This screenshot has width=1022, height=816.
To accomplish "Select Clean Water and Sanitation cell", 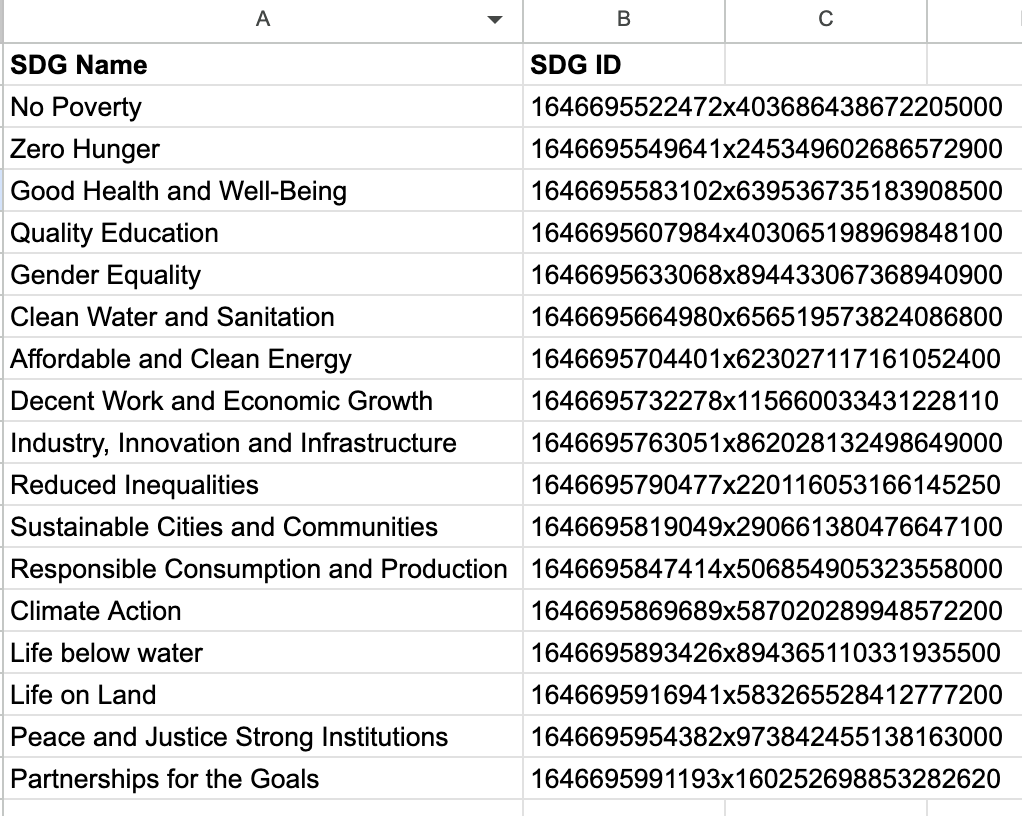I will [263, 317].
